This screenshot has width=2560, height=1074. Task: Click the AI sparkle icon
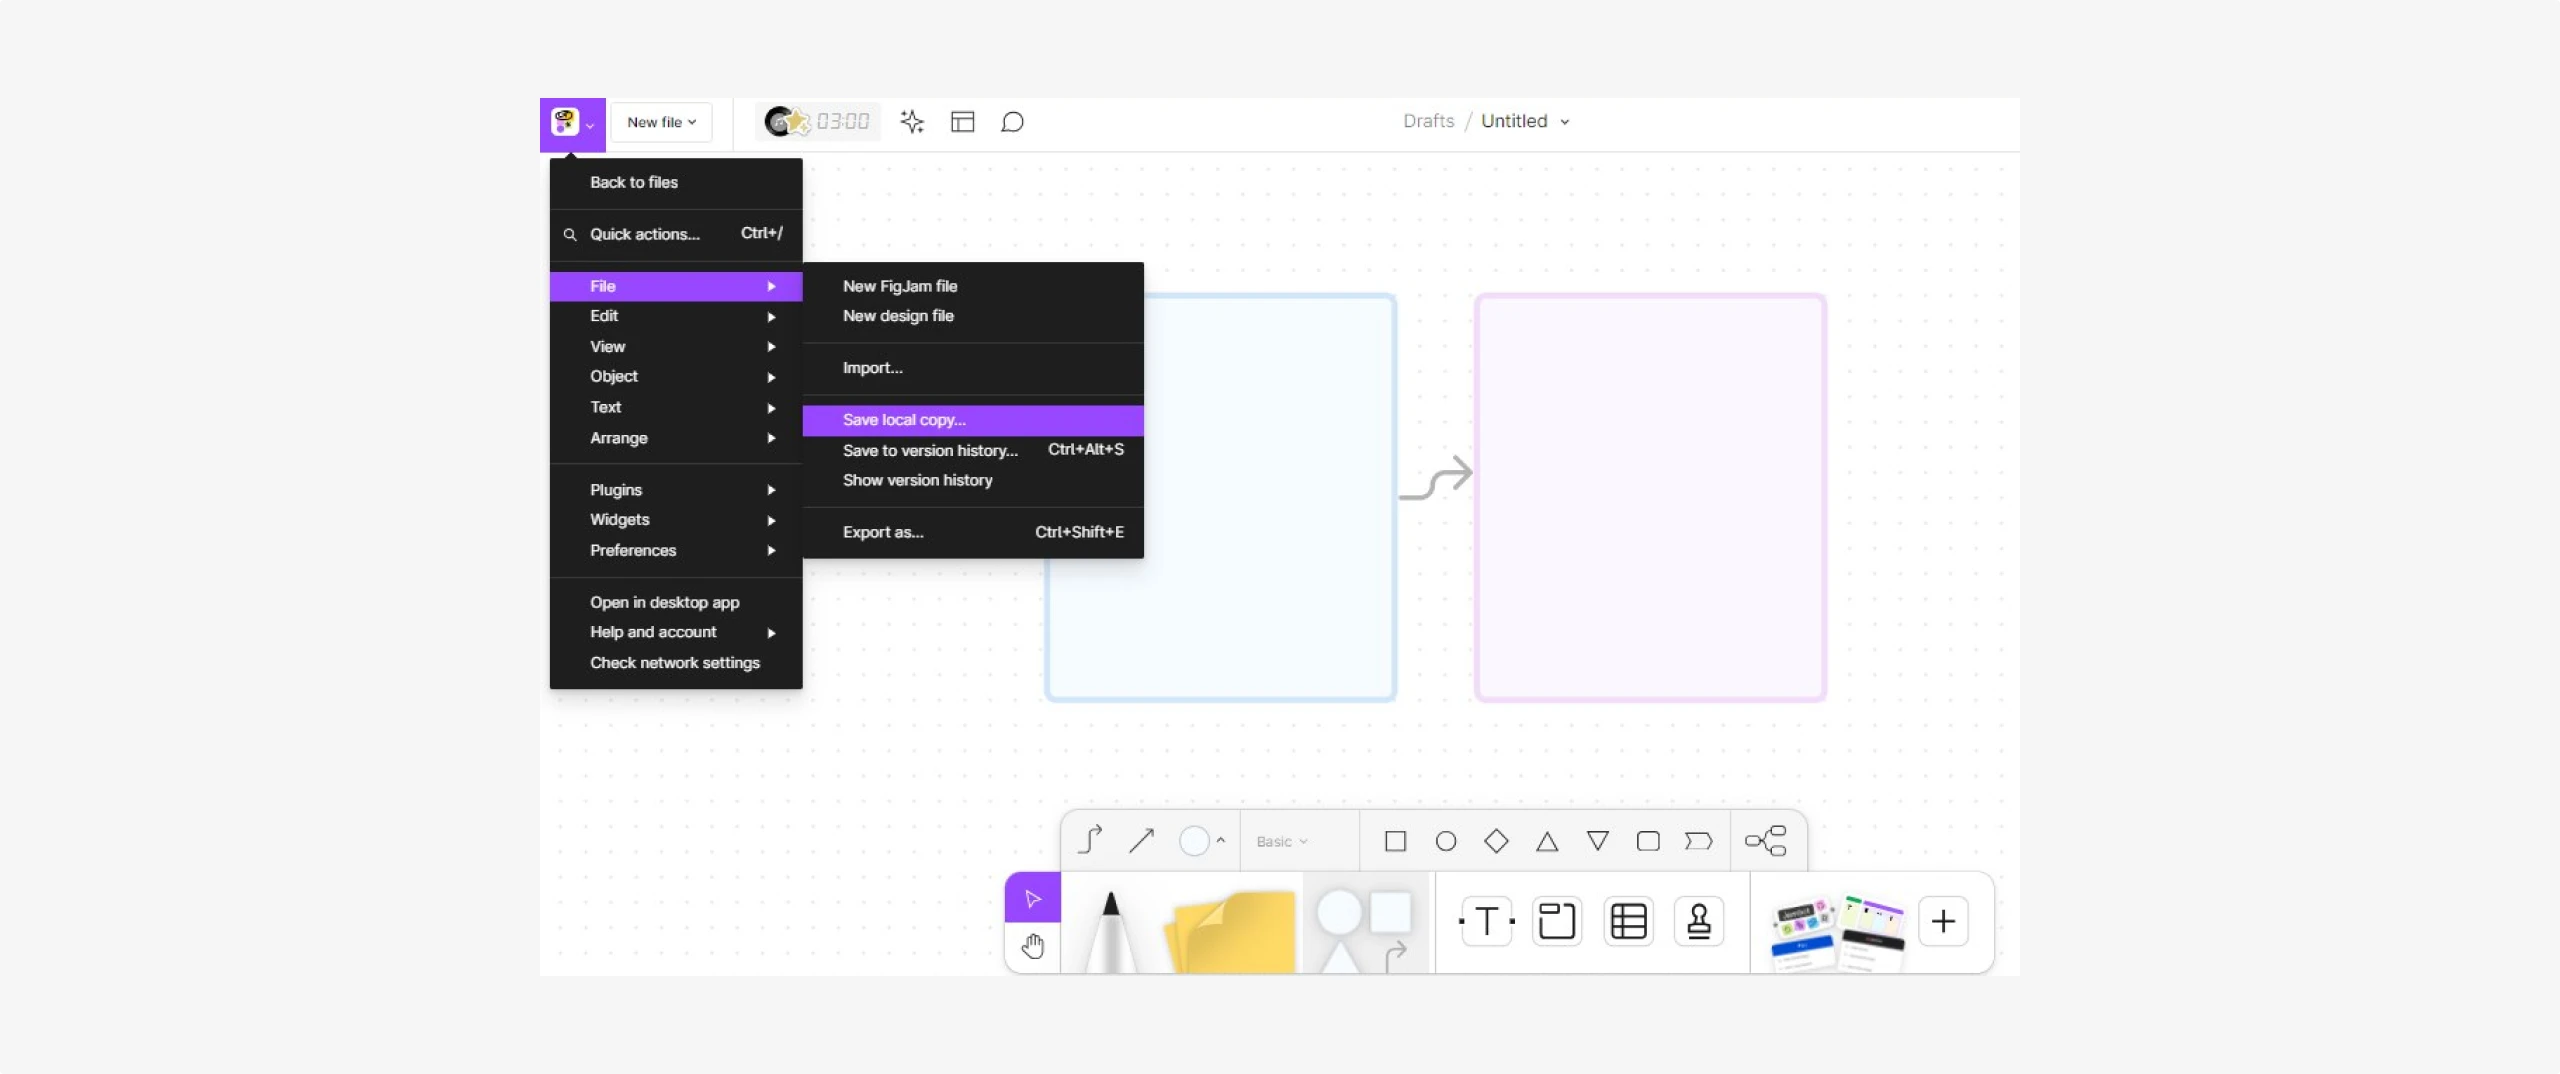tap(911, 122)
